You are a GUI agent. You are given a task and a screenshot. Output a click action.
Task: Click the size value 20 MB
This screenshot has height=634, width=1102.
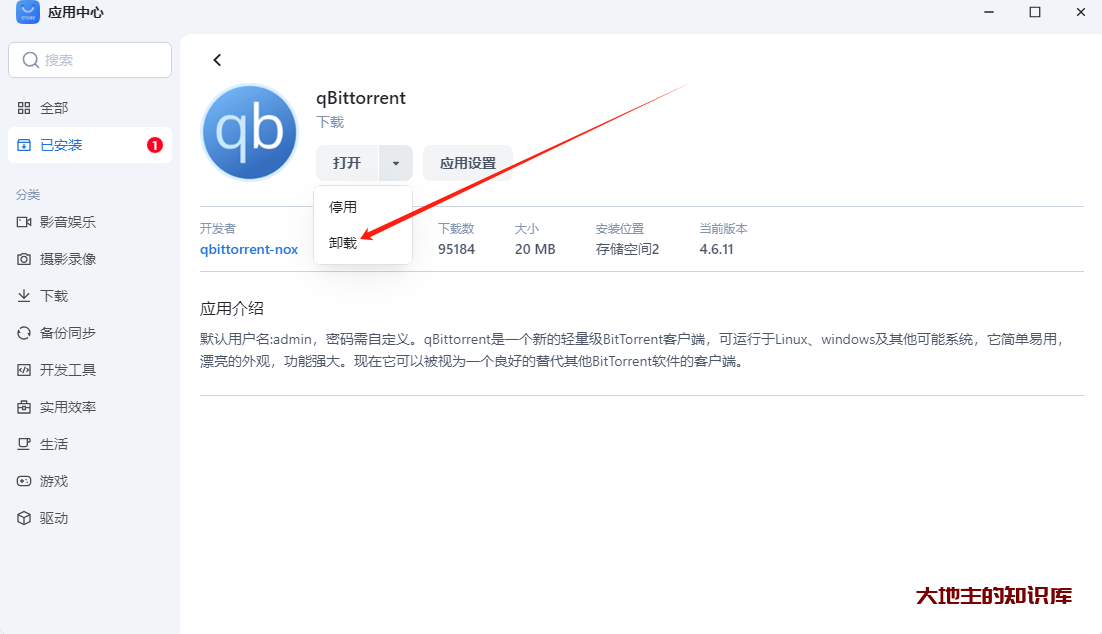tap(535, 250)
